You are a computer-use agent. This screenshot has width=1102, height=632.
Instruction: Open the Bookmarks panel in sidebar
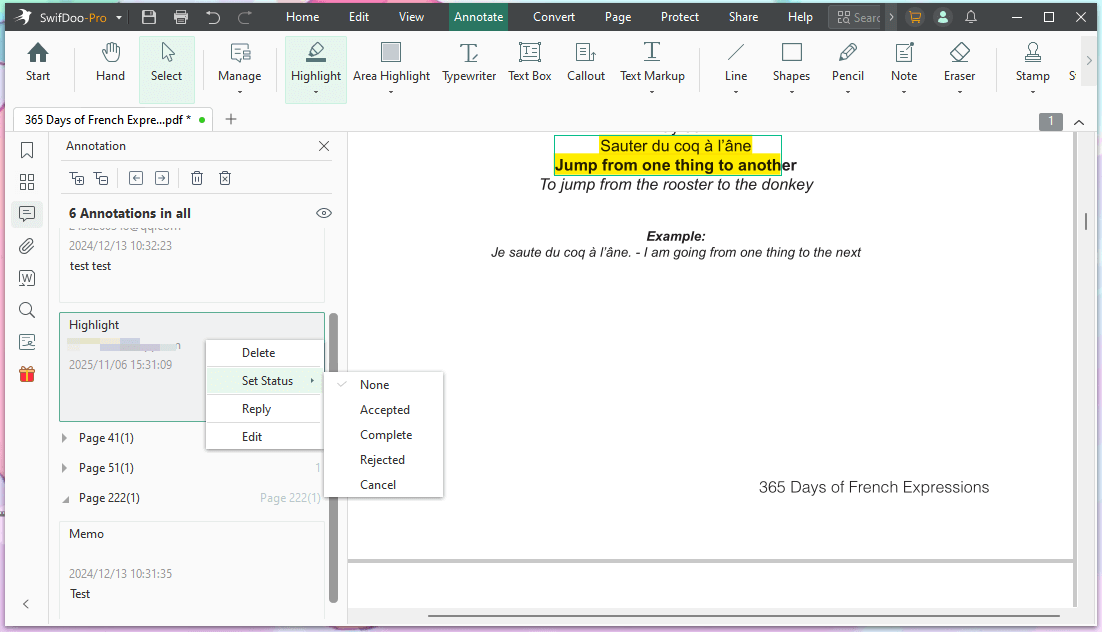click(26, 150)
